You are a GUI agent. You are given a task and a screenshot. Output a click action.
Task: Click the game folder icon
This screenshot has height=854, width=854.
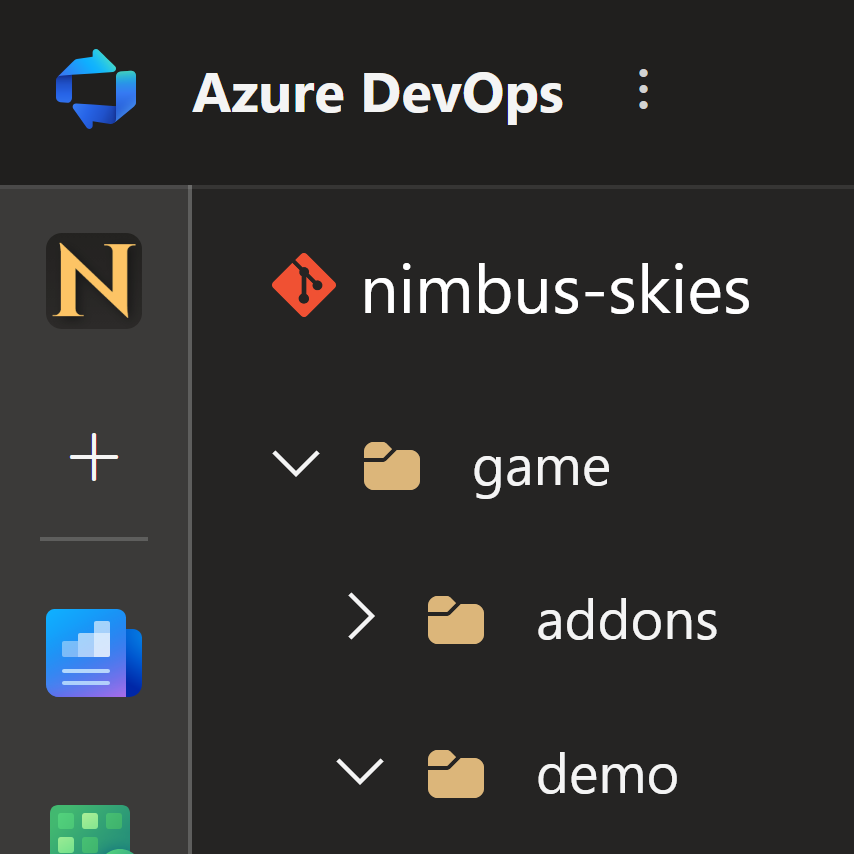392,466
